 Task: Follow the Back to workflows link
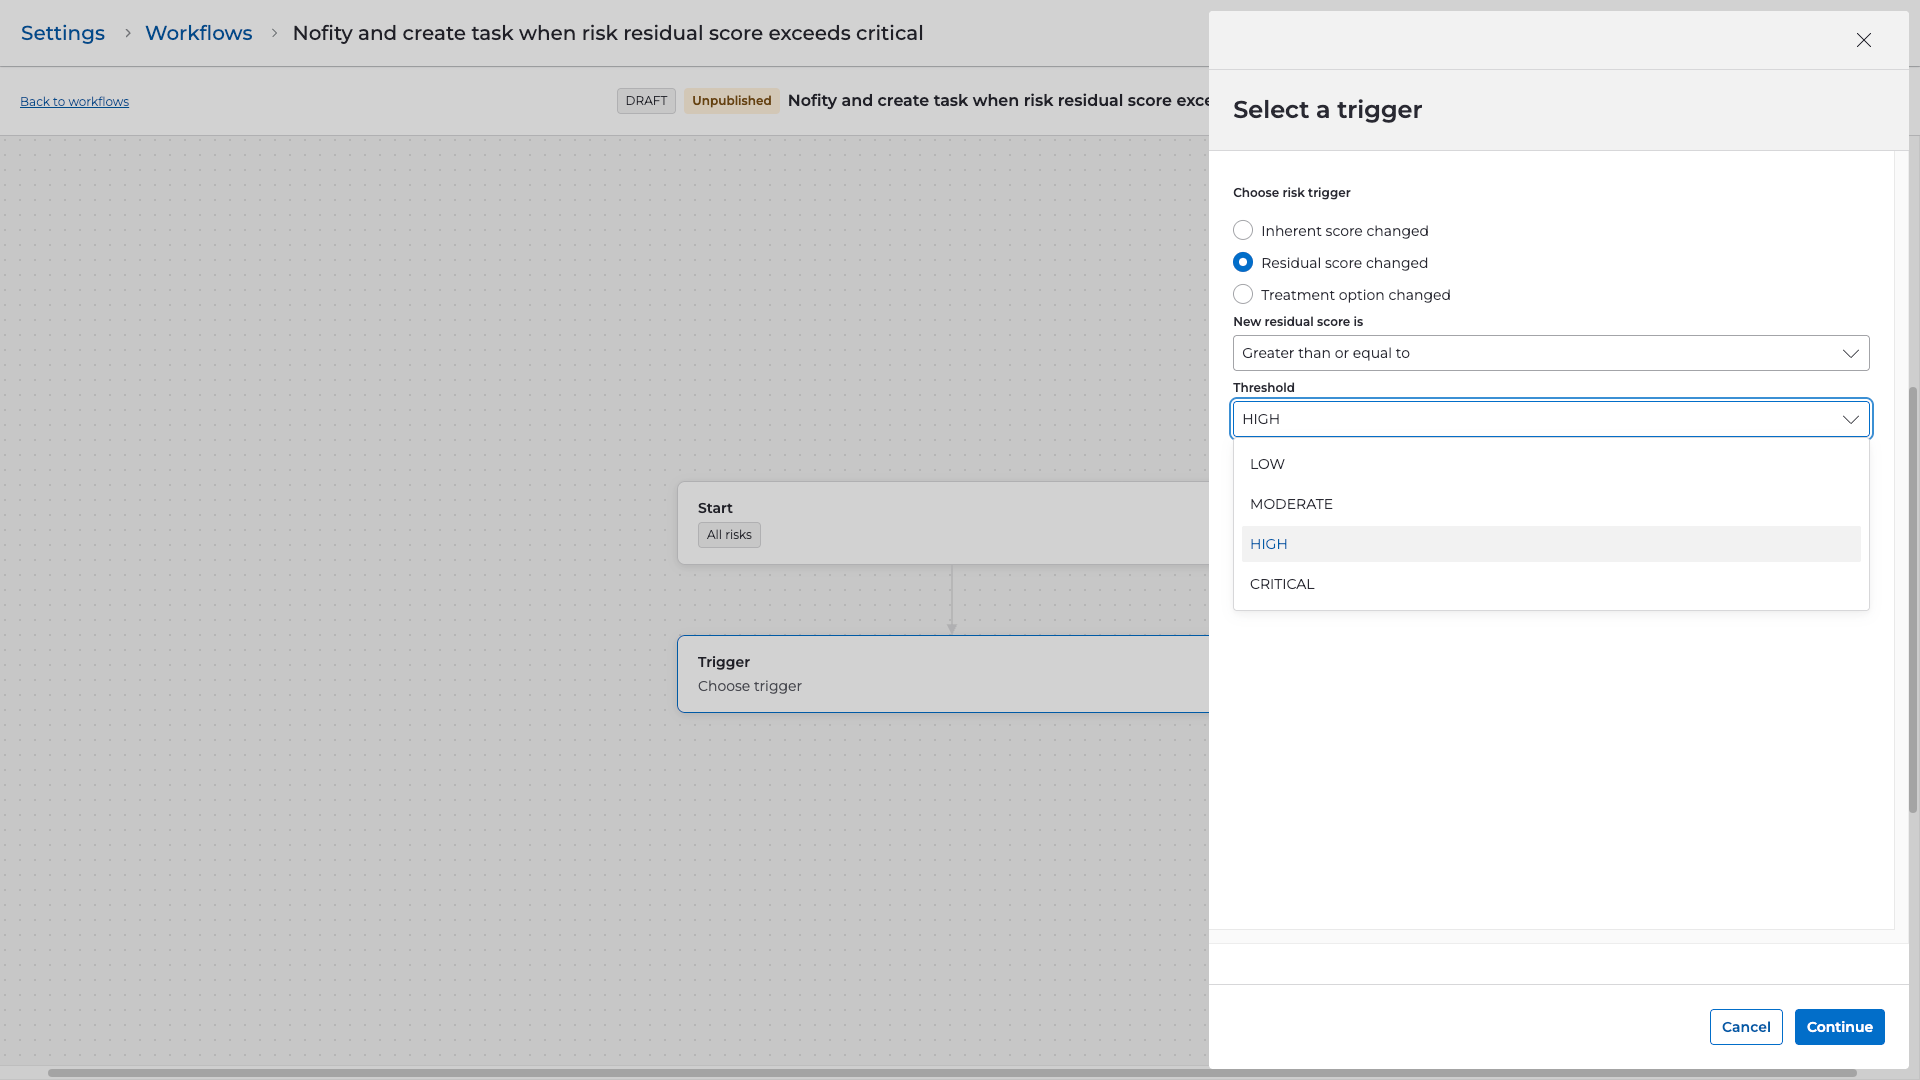74,102
